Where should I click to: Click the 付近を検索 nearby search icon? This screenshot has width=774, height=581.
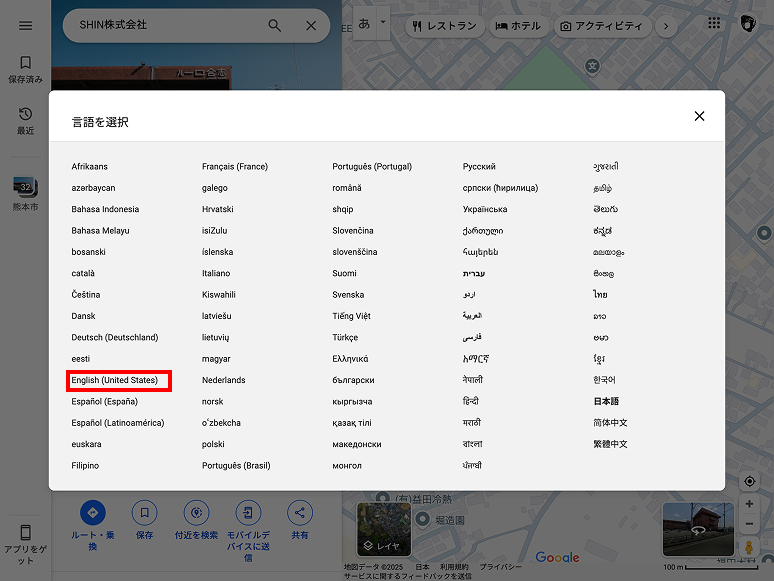tap(196, 513)
